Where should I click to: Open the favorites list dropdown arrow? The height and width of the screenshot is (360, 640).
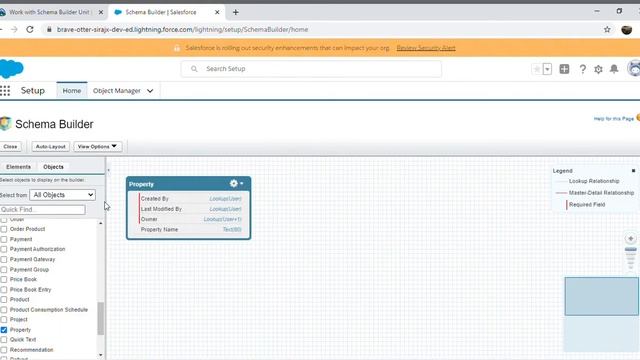[x=547, y=69]
